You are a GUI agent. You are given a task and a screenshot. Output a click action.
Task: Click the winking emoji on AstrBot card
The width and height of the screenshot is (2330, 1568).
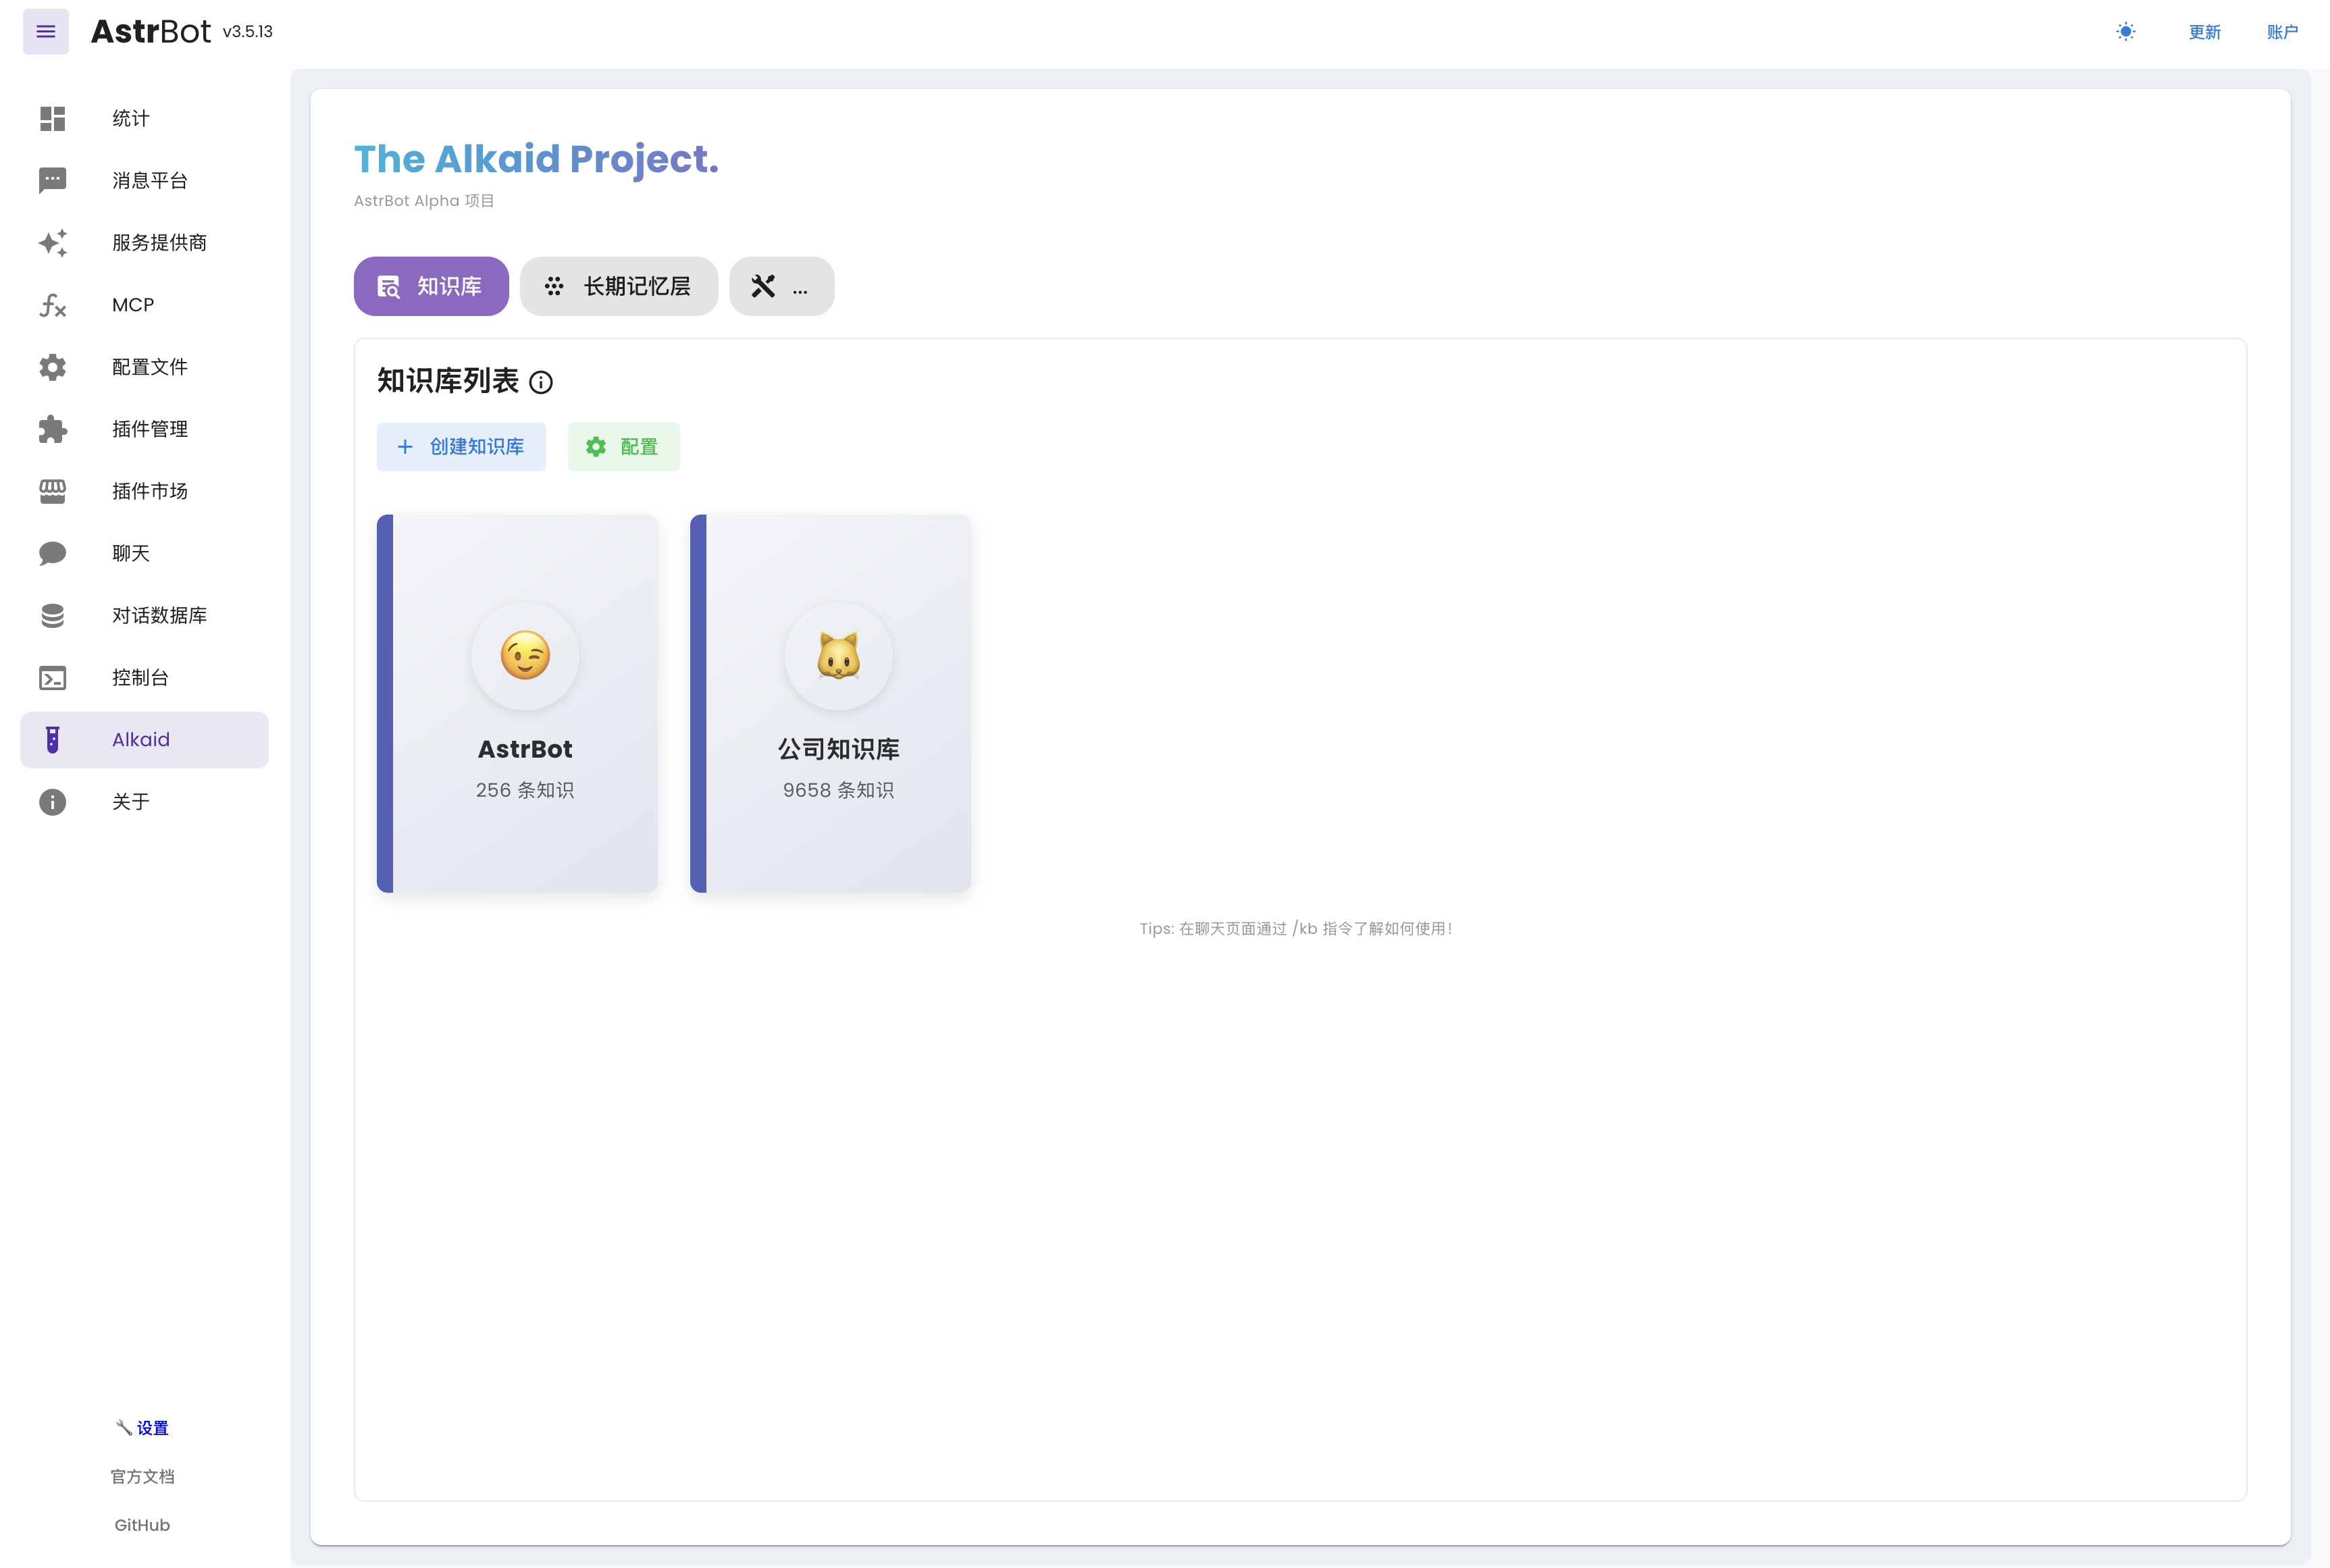coord(525,656)
